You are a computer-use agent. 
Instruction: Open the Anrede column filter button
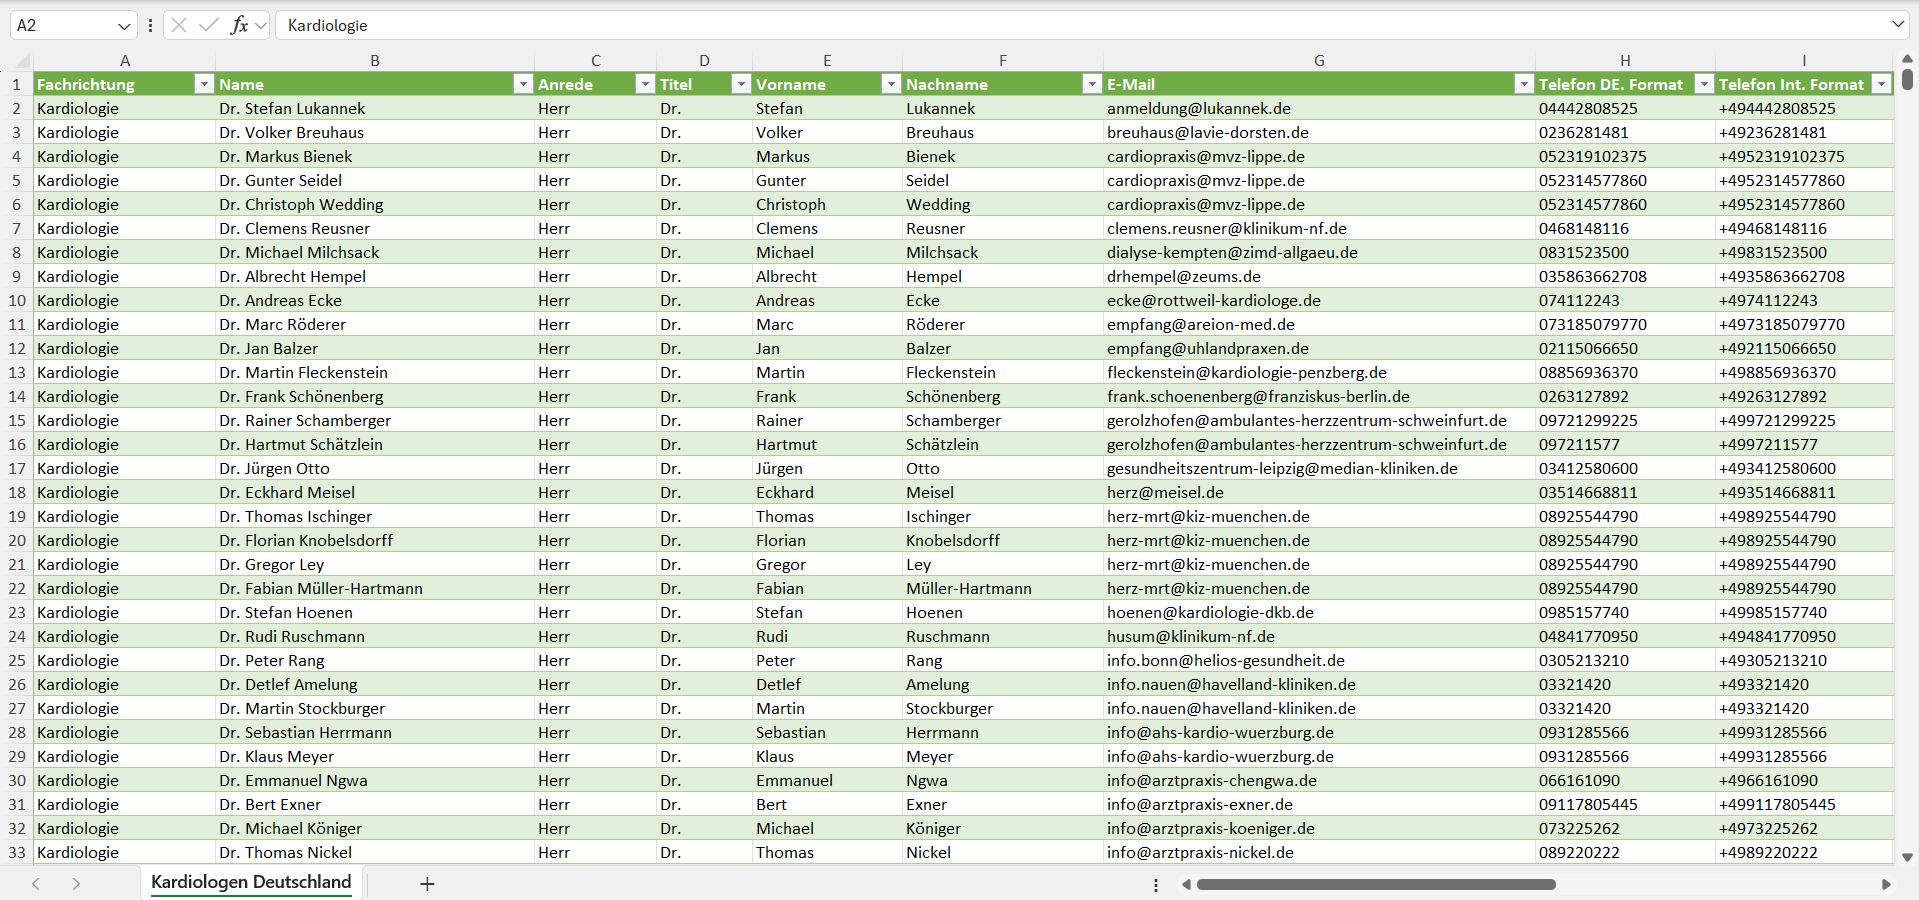(645, 84)
